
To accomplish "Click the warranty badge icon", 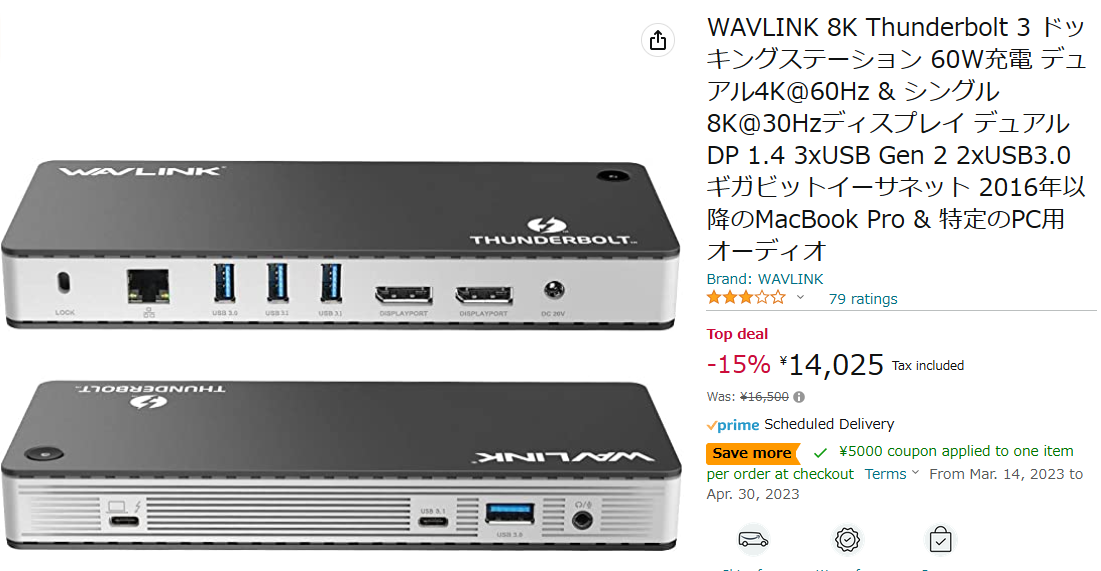I will [847, 540].
